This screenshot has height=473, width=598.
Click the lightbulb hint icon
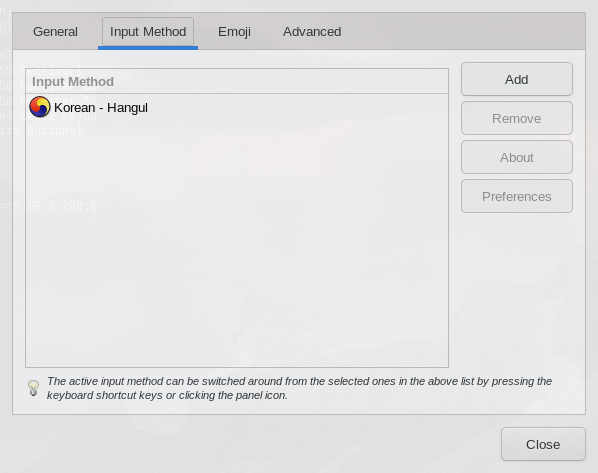pos(34,388)
